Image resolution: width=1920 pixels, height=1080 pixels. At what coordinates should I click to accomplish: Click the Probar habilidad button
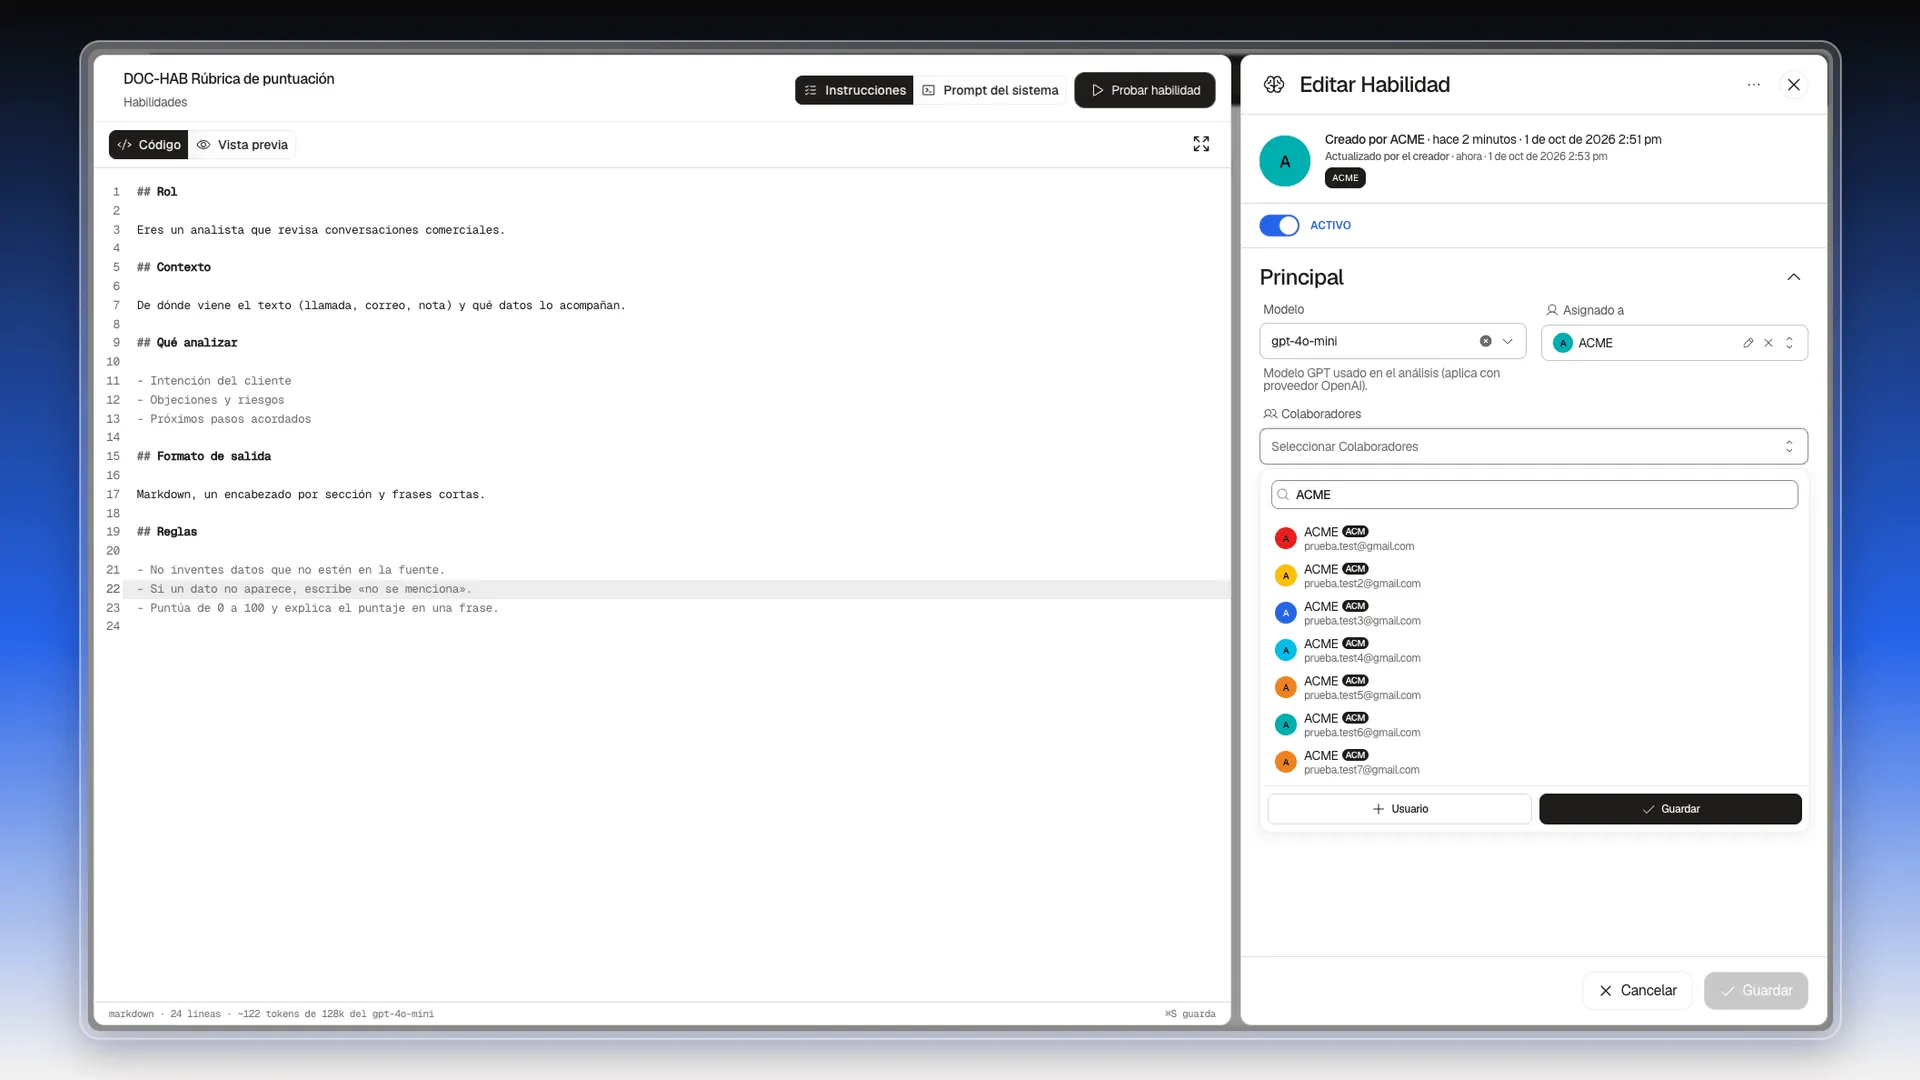pos(1145,90)
